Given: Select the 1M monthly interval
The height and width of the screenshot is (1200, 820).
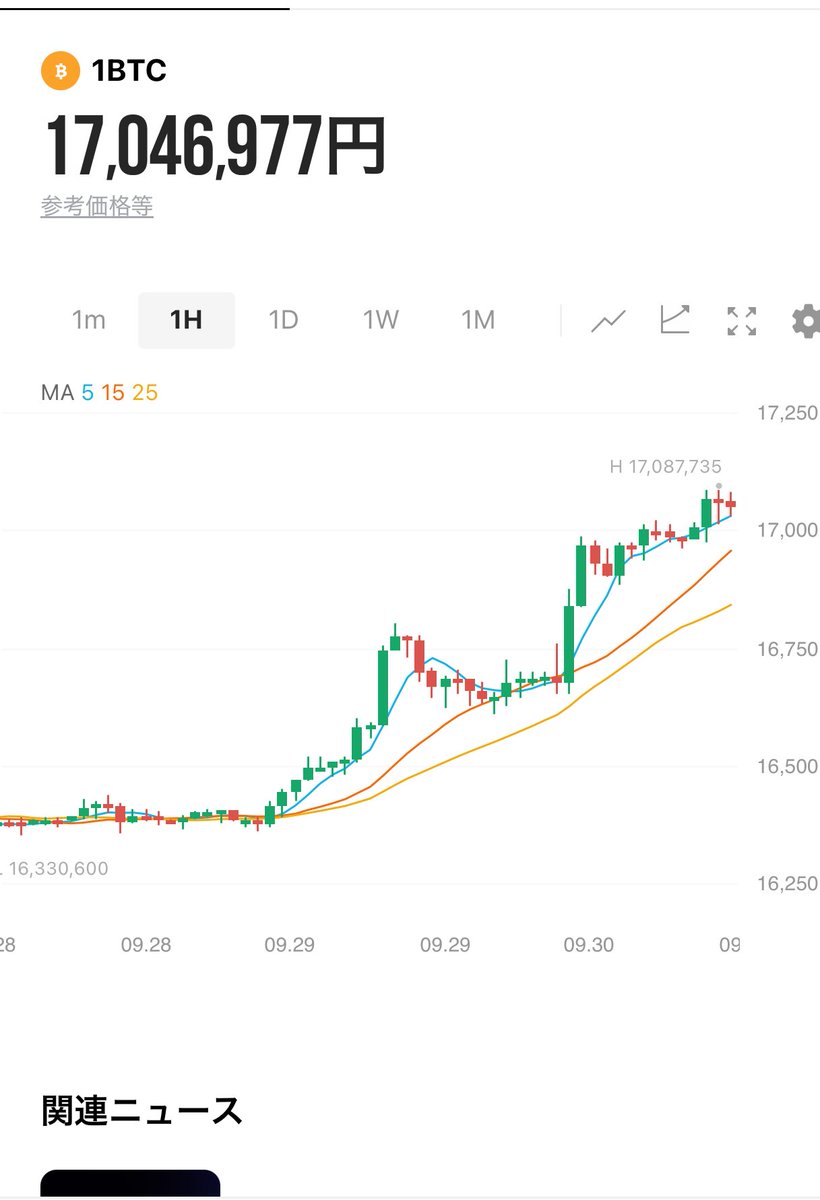Looking at the screenshot, I should (477, 318).
